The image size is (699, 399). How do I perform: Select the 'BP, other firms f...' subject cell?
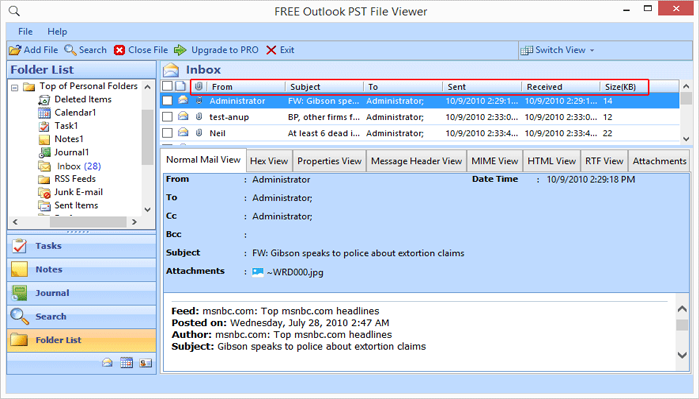pos(324,117)
